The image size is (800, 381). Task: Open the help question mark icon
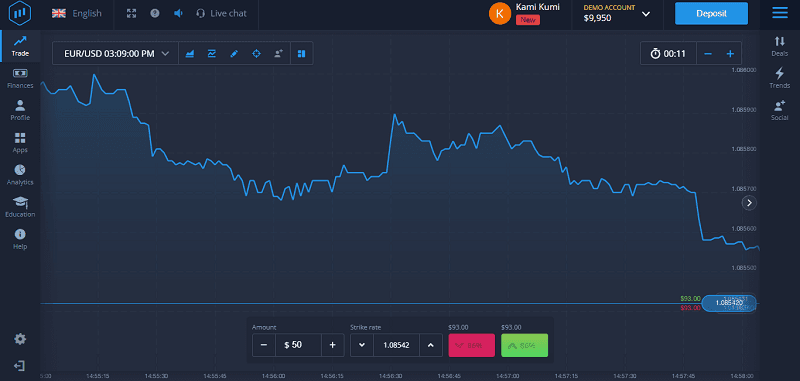tap(155, 14)
